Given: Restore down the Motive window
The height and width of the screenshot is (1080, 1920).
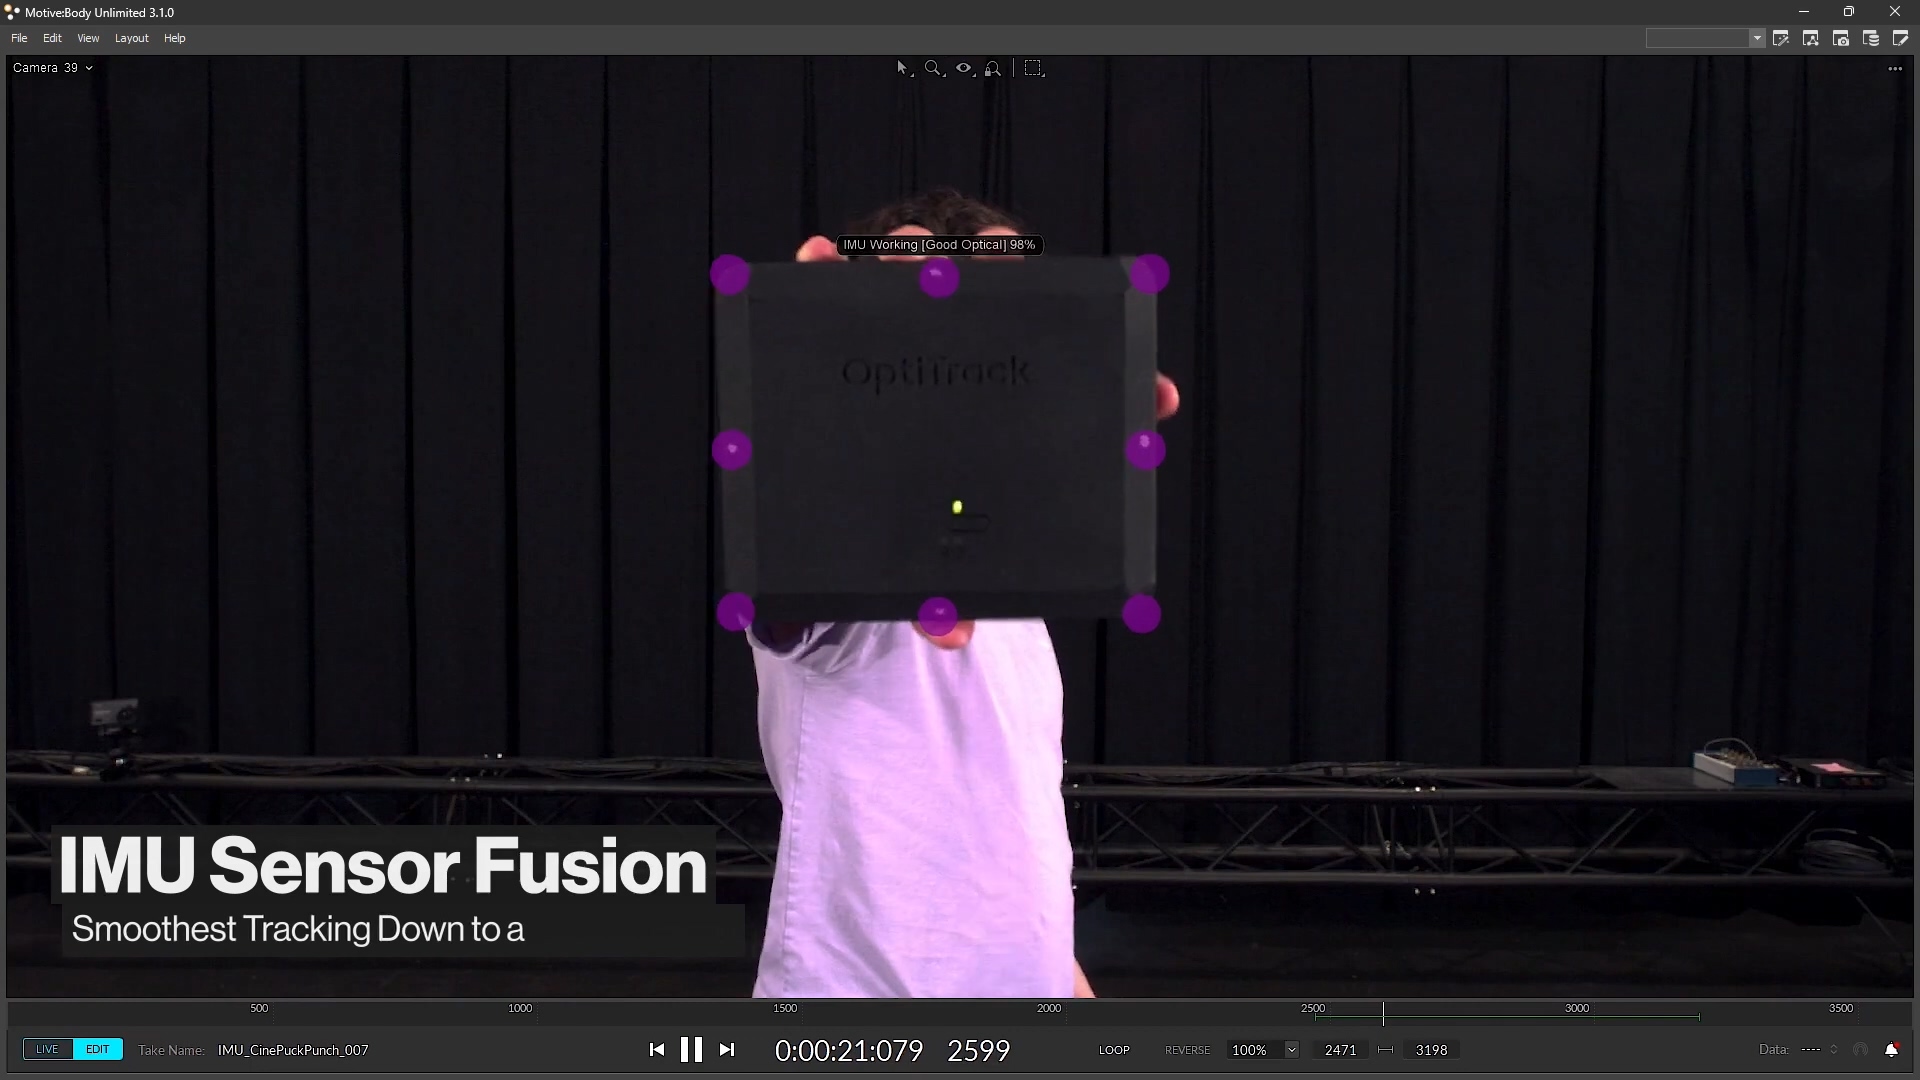Looking at the screenshot, I should click(1849, 12).
